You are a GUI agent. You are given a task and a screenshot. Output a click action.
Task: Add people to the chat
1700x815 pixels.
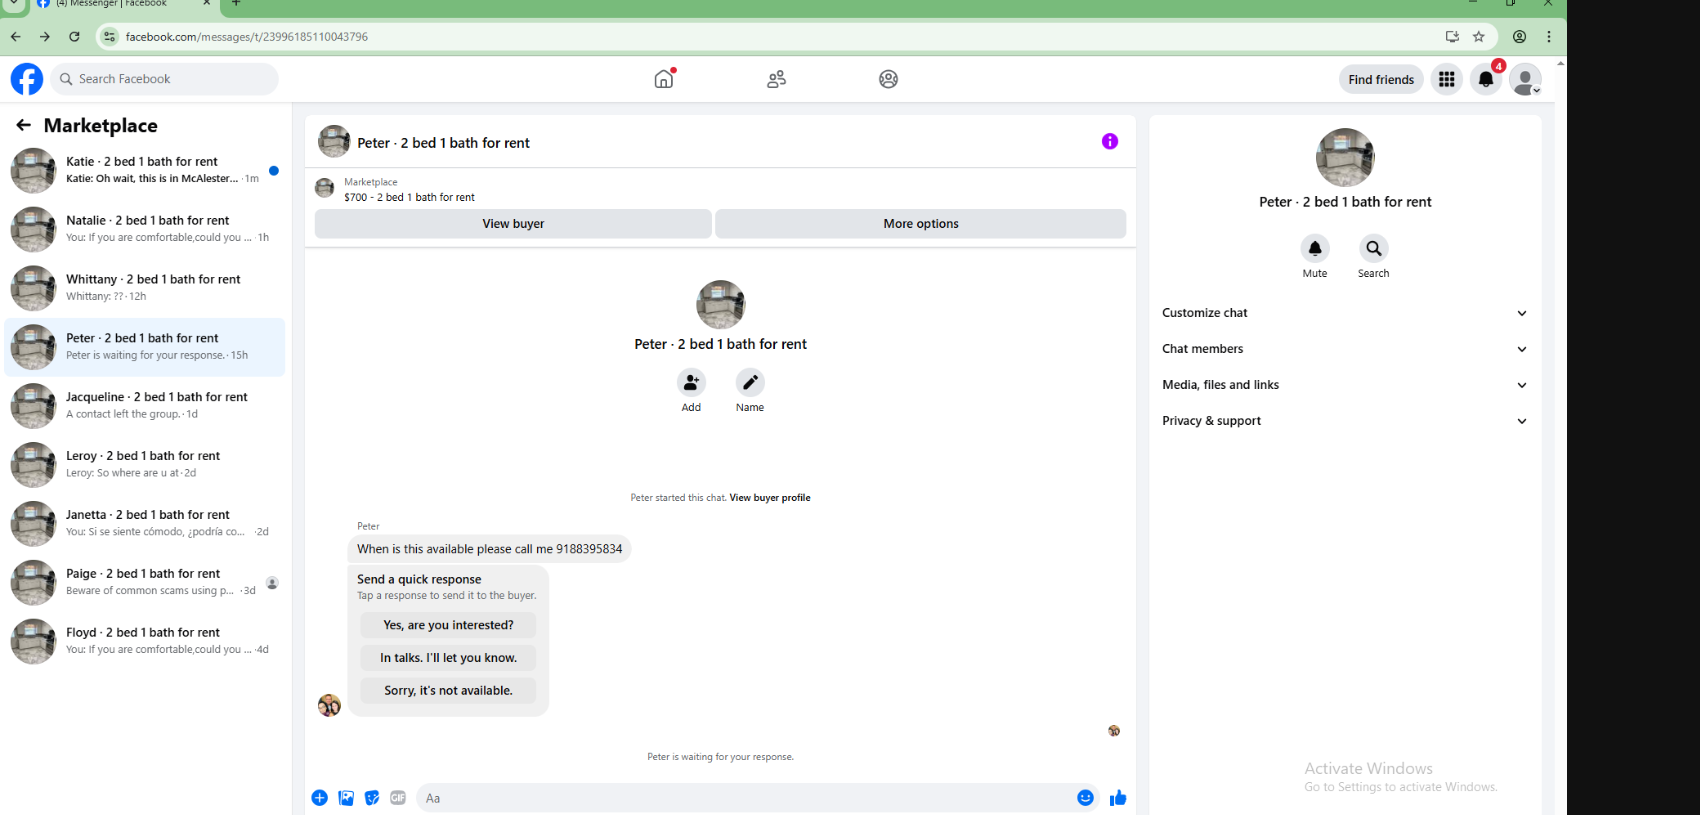(691, 383)
